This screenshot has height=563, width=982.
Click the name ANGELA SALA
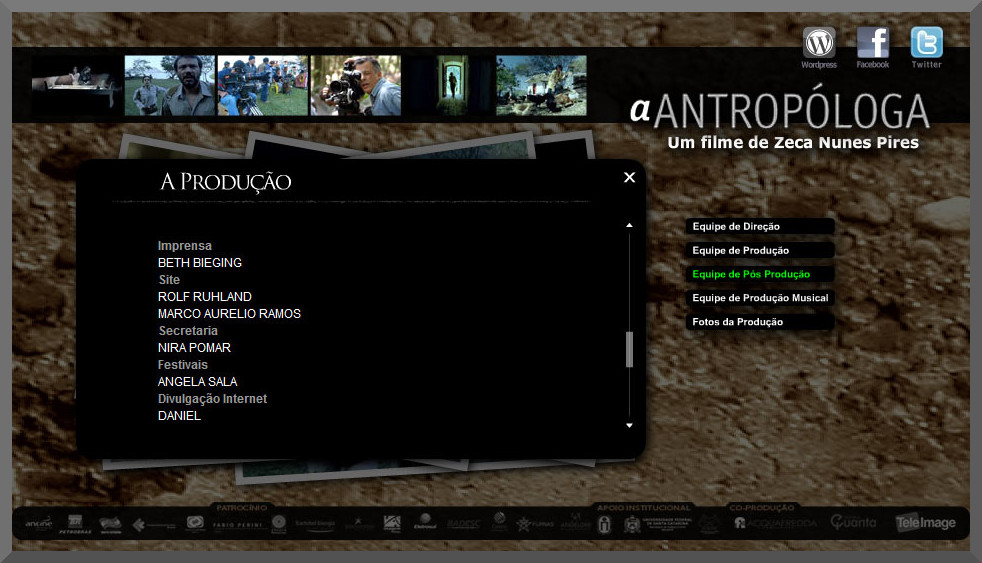[197, 381]
